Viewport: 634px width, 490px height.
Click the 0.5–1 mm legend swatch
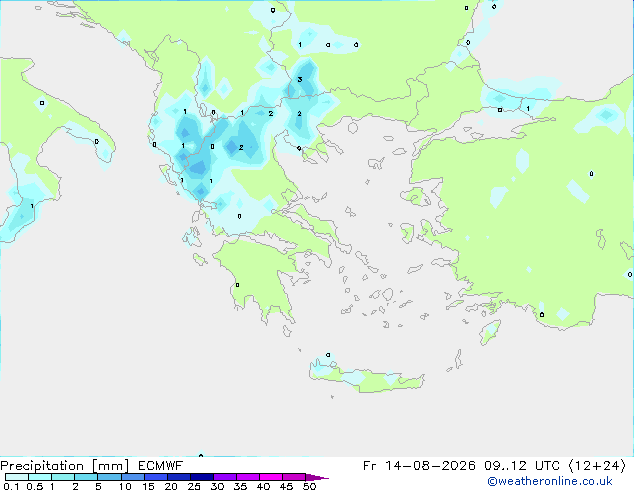40,477
